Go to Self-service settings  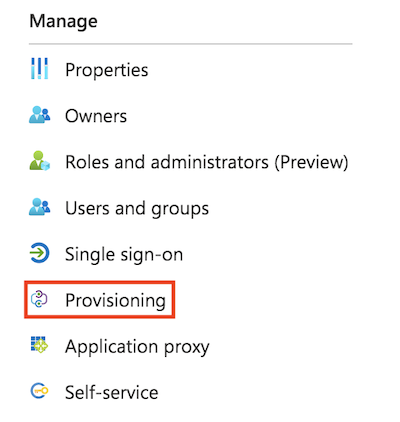coord(112,392)
